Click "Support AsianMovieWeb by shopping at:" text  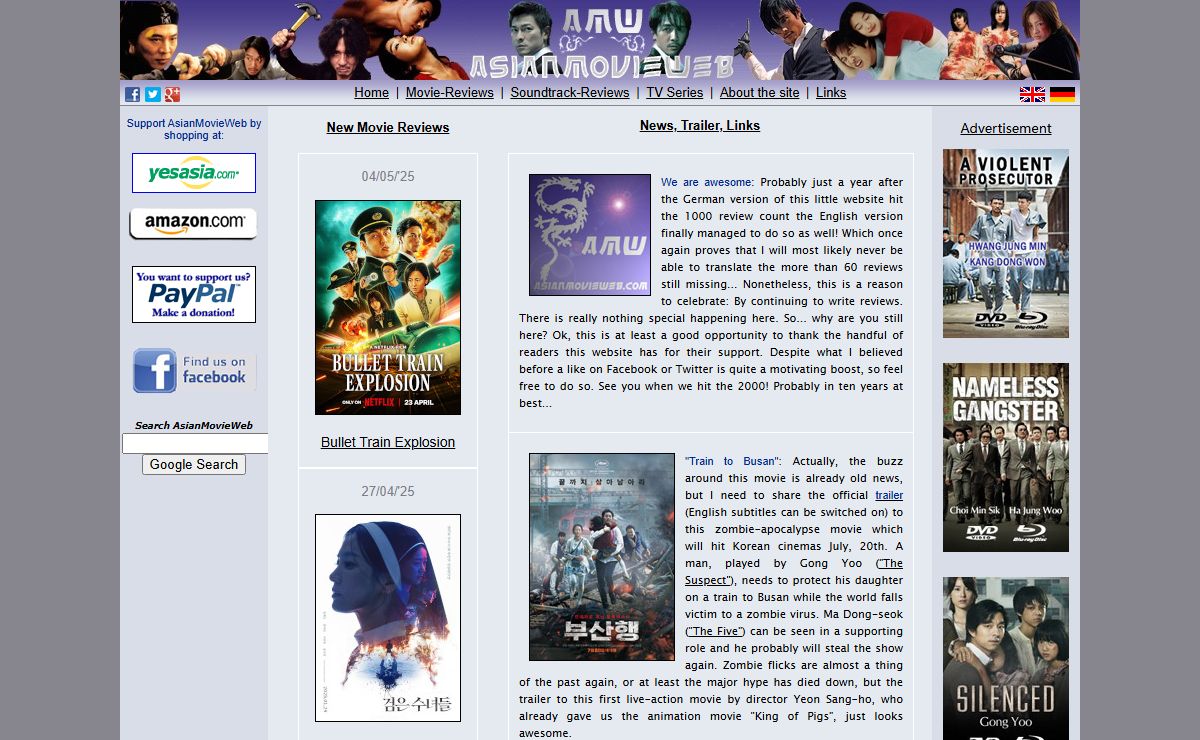click(194, 129)
